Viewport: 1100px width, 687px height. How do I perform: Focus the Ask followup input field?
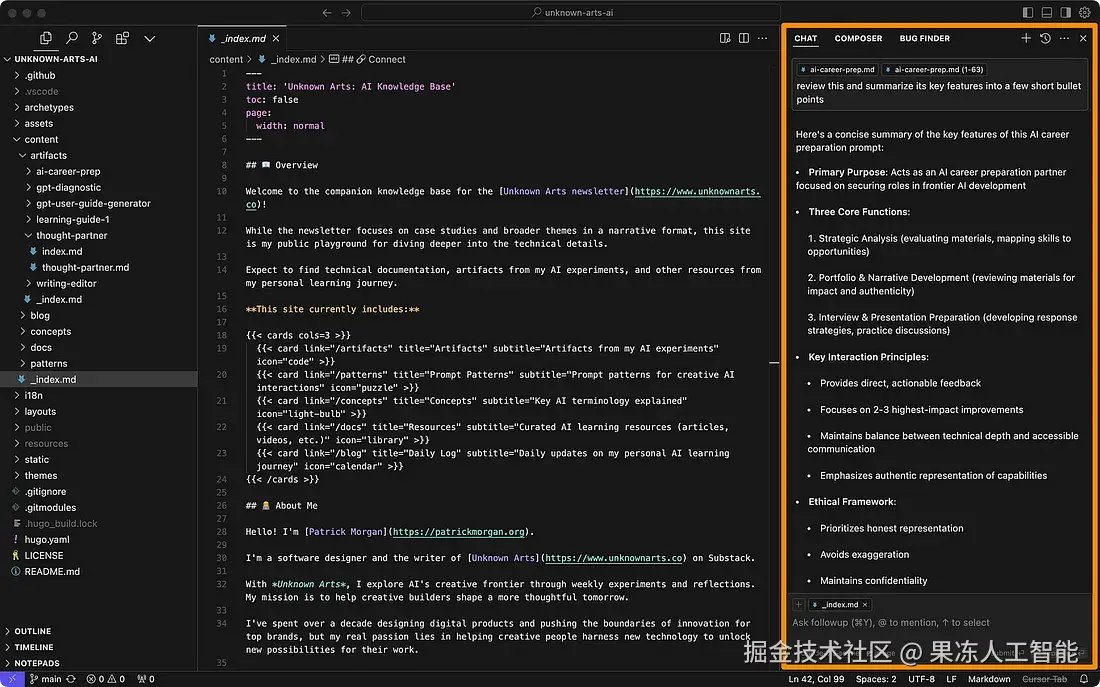pyautogui.click(x=939, y=622)
